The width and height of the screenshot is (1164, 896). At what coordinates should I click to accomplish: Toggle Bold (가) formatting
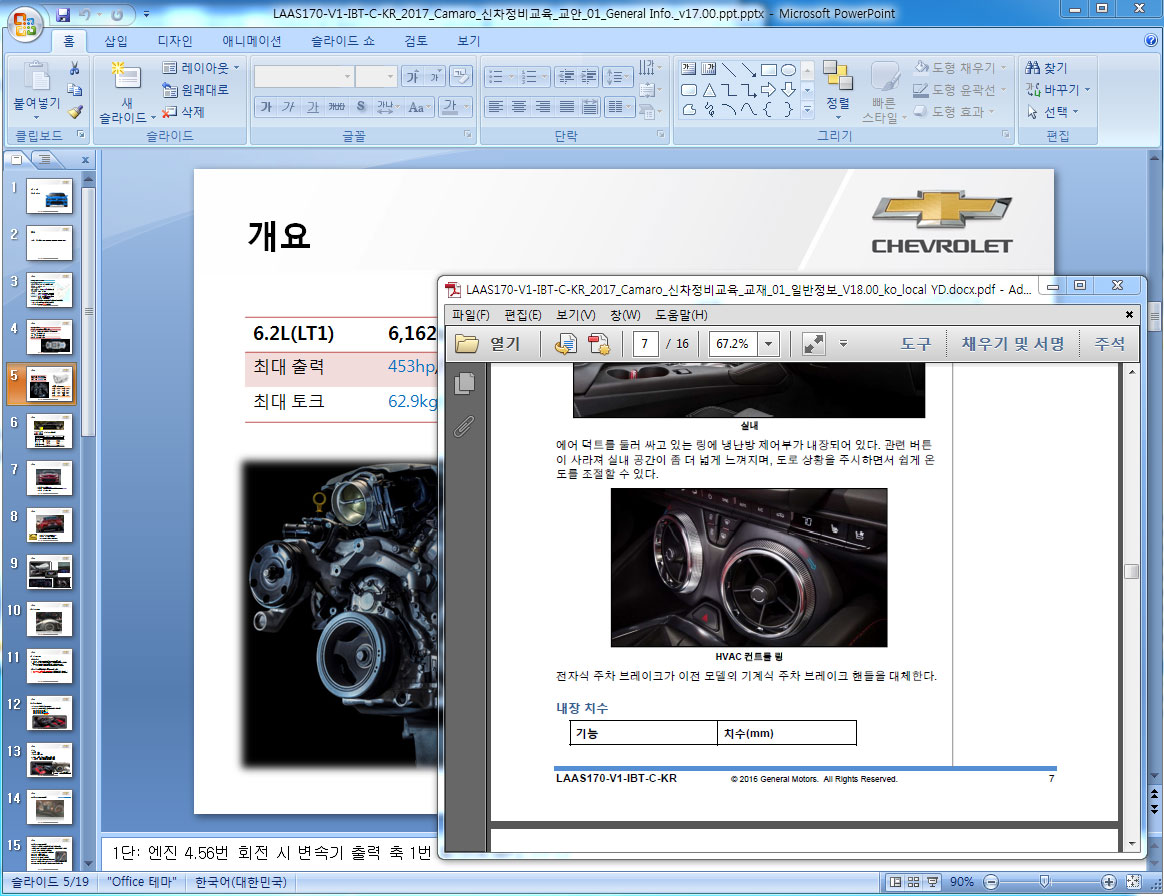pyautogui.click(x=266, y=107)
